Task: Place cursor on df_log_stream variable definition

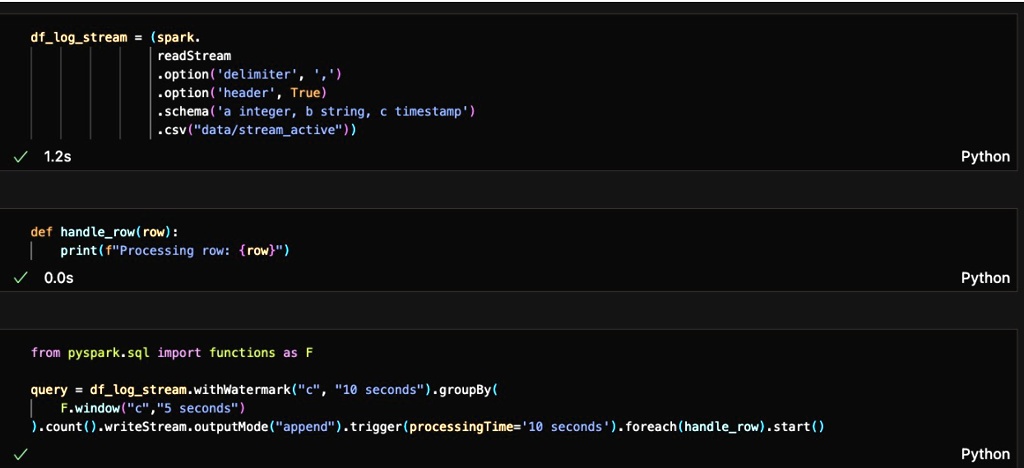Action: tap(78, 37)
